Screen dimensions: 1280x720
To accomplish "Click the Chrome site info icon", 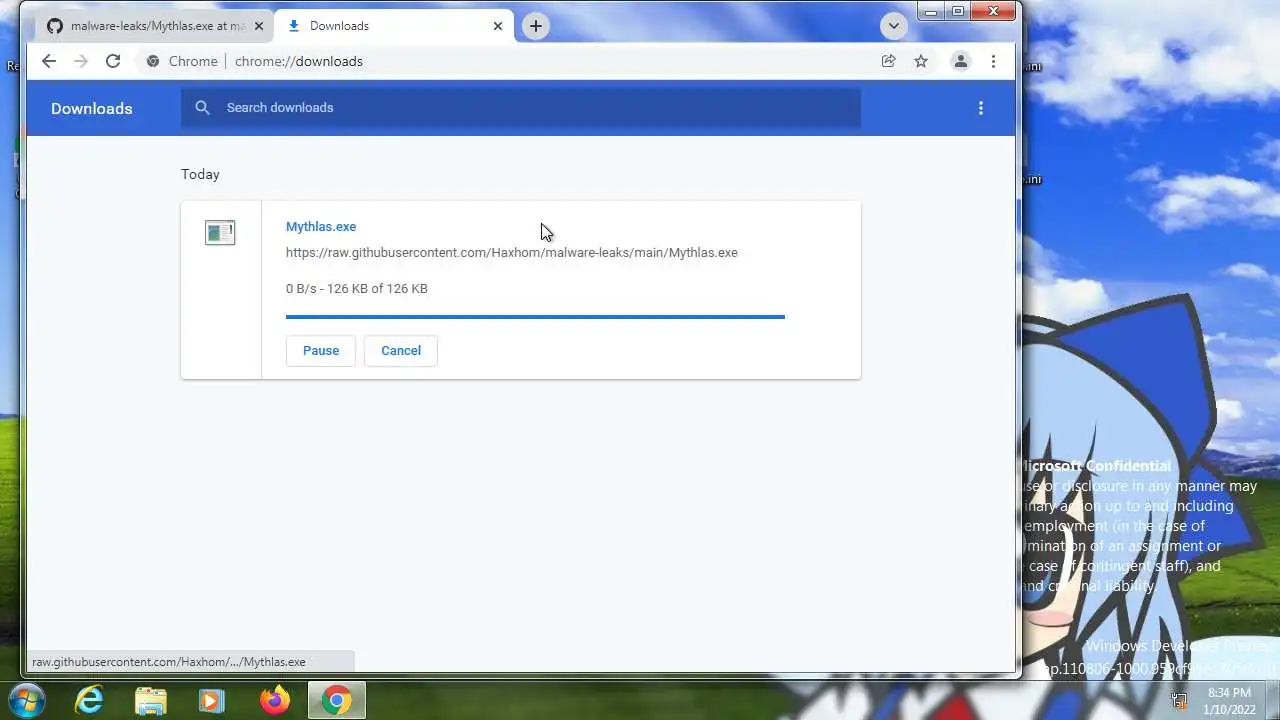I will (x=153, y=61).
